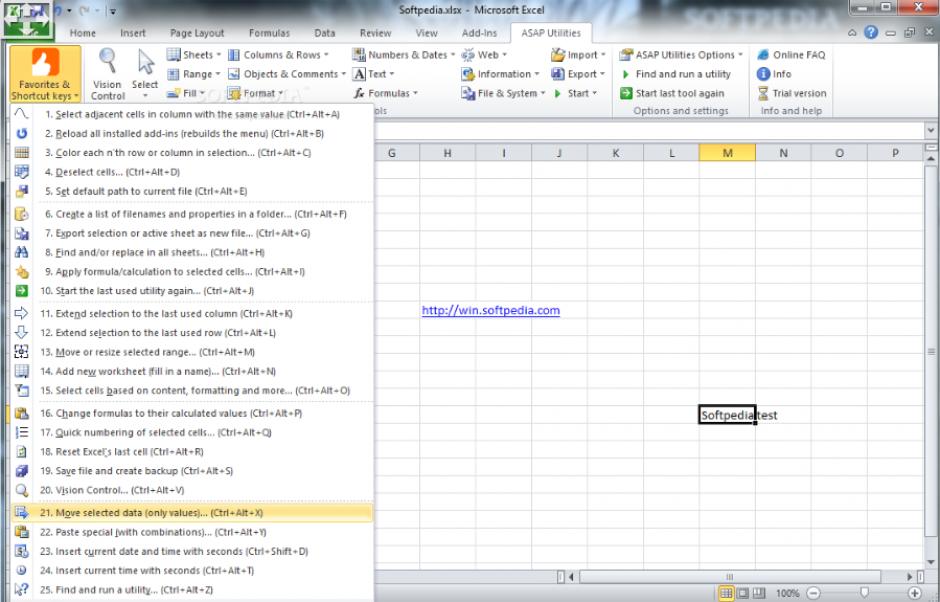This screenshot has height=602, width=940.
Task: Open the Export dropdown
Action: 578,74
